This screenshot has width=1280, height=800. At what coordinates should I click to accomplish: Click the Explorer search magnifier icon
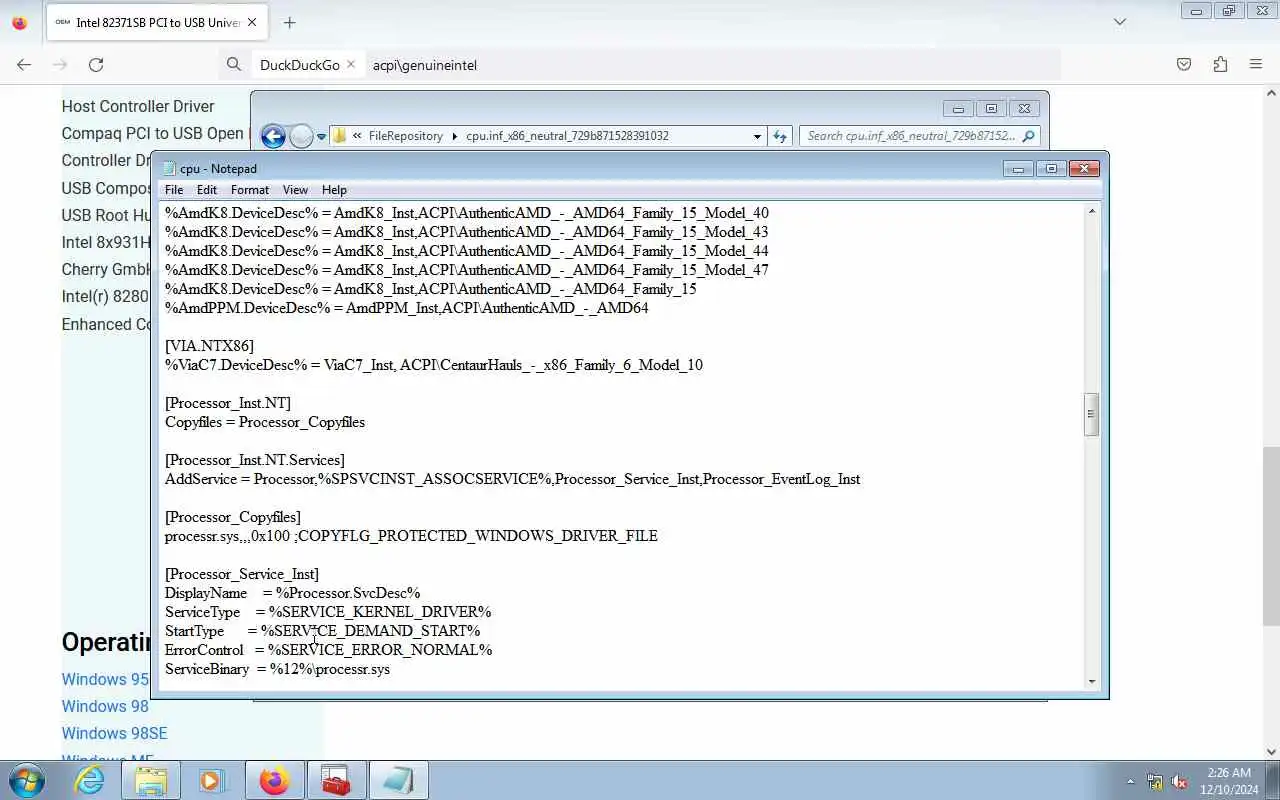click(1029, 136)
